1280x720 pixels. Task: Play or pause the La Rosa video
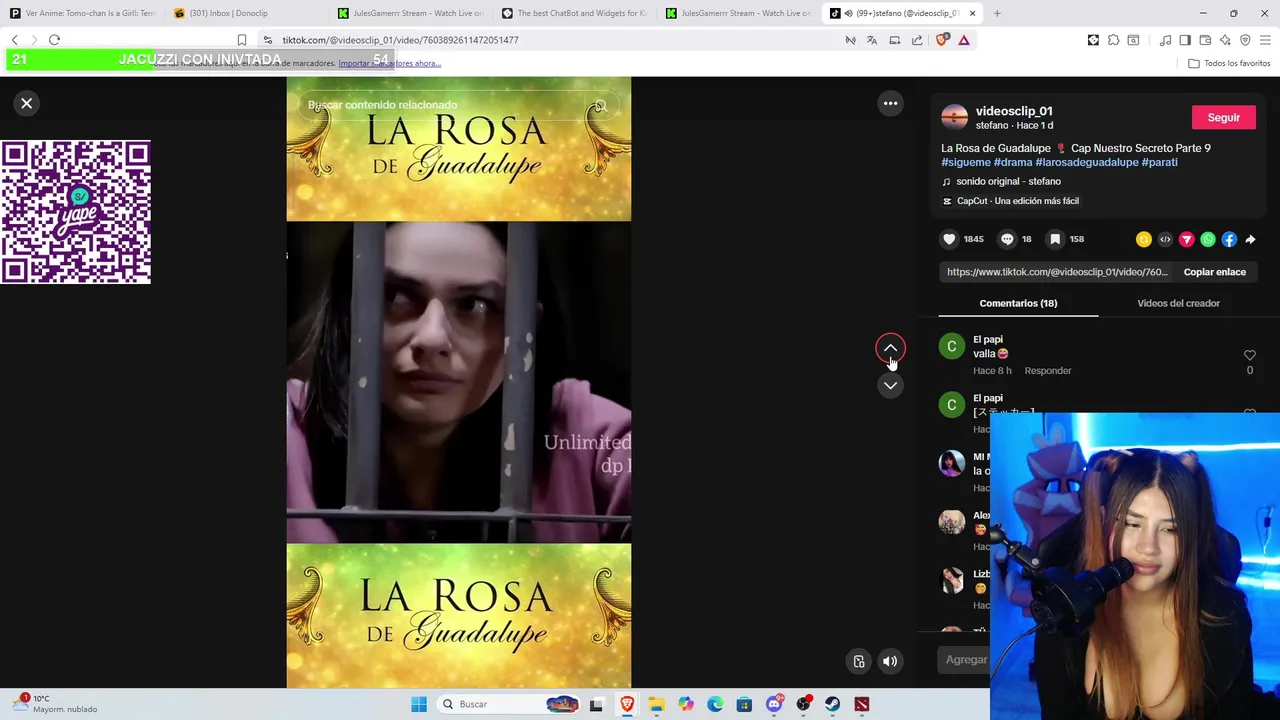click(459, 382)
